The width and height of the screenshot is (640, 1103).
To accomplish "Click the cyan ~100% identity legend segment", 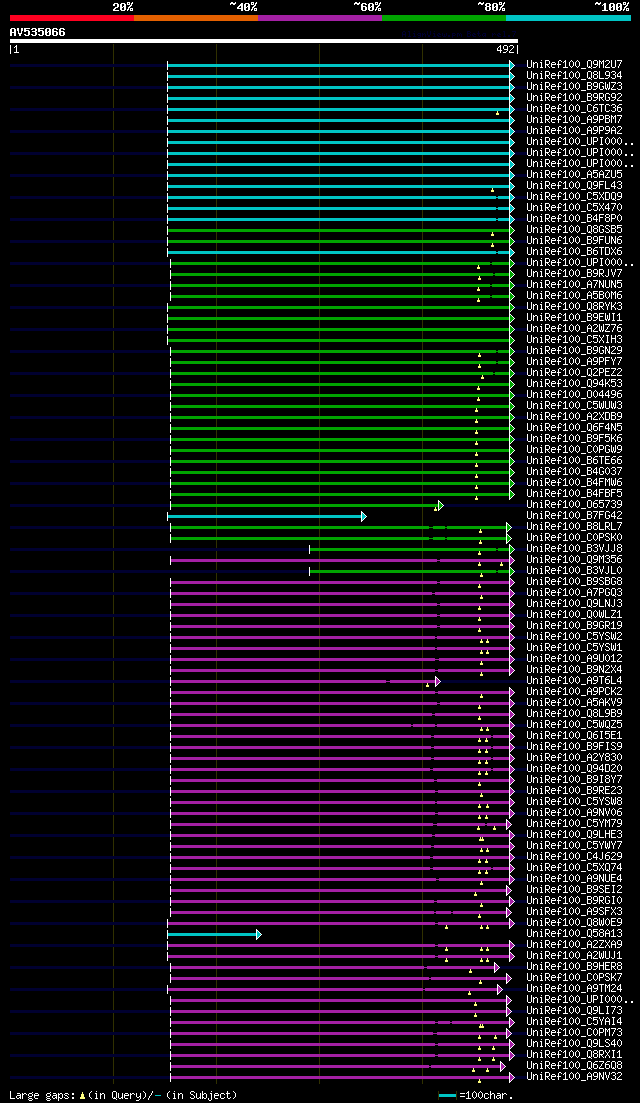I will tap(568, 18).
